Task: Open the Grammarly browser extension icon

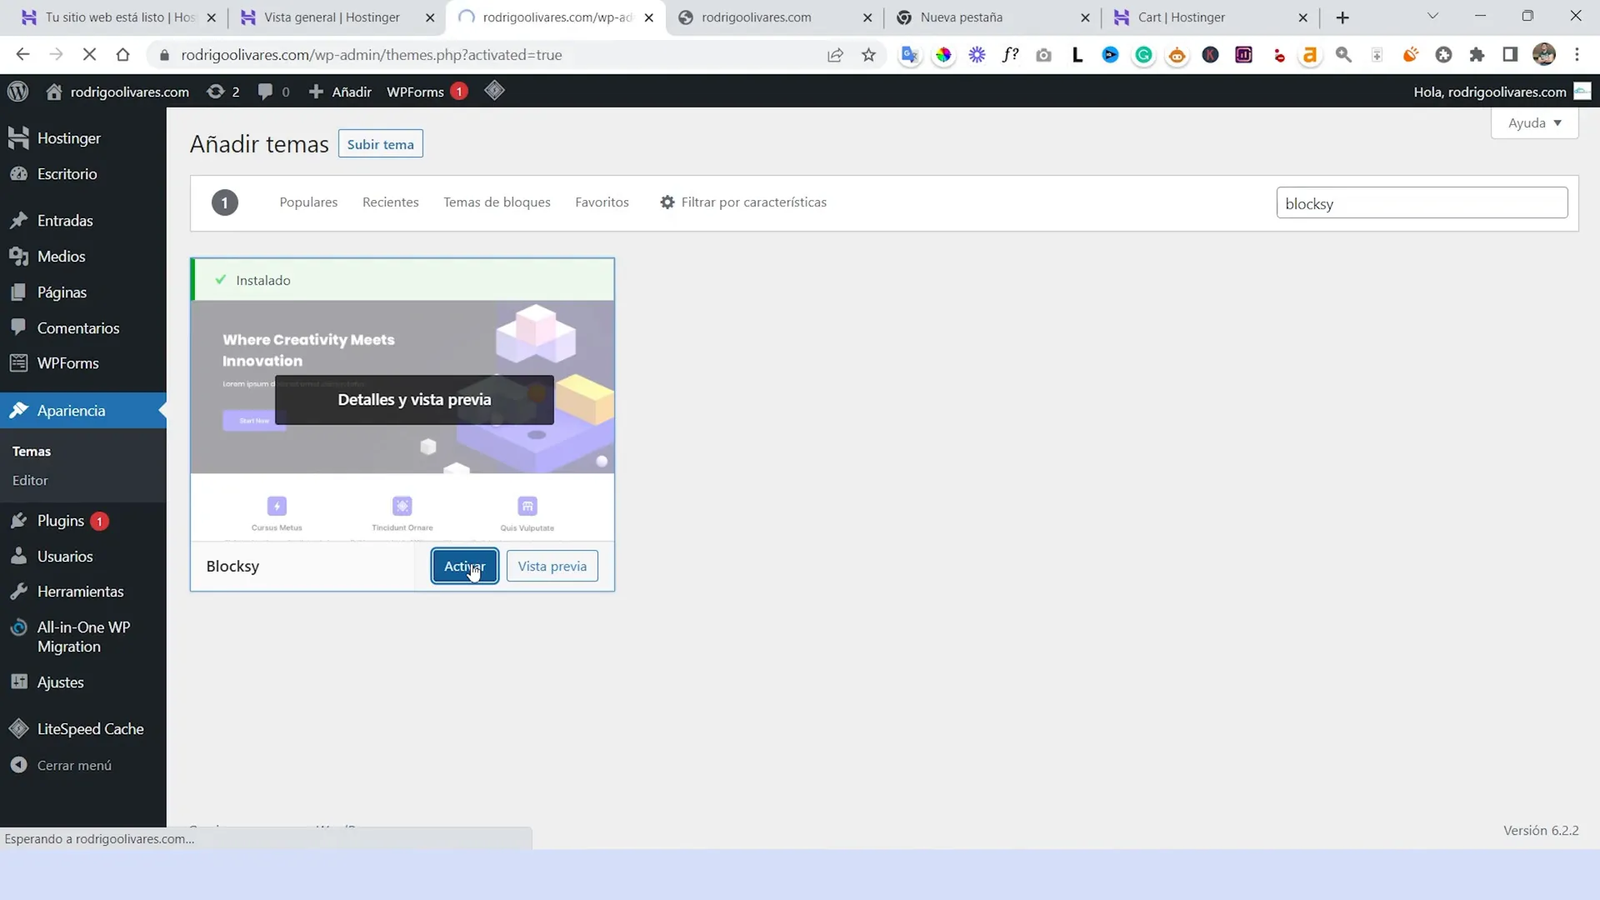Action: click(x=1143, y=55)
